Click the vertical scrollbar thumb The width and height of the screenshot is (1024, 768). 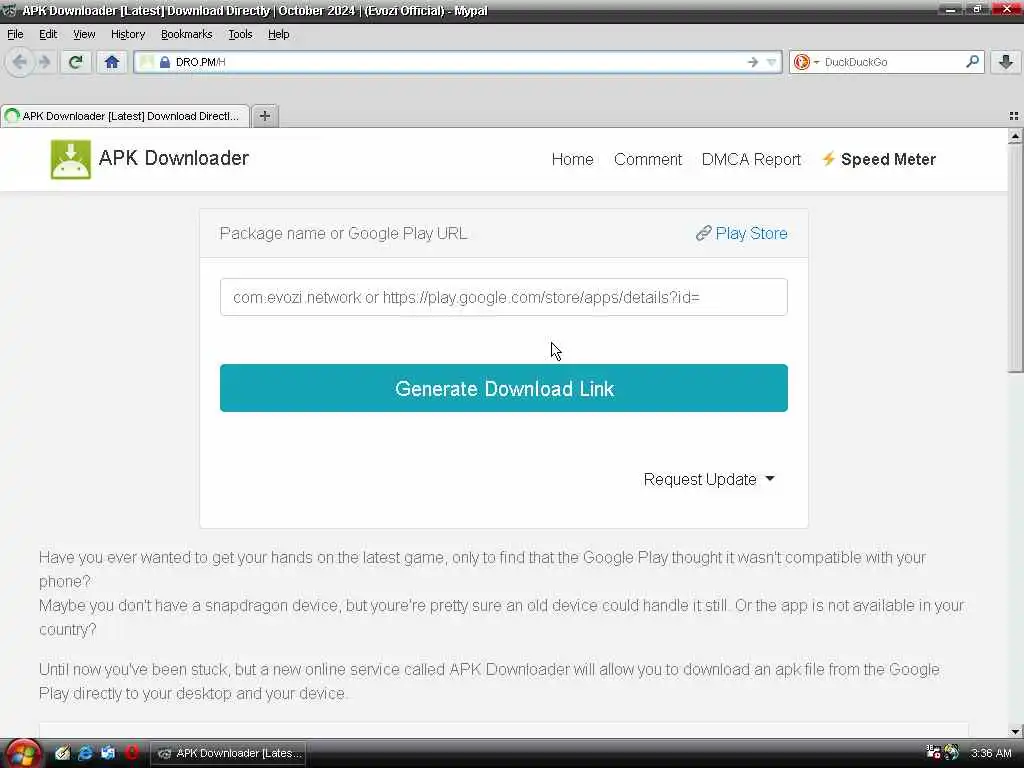(x=1015, y=259)
